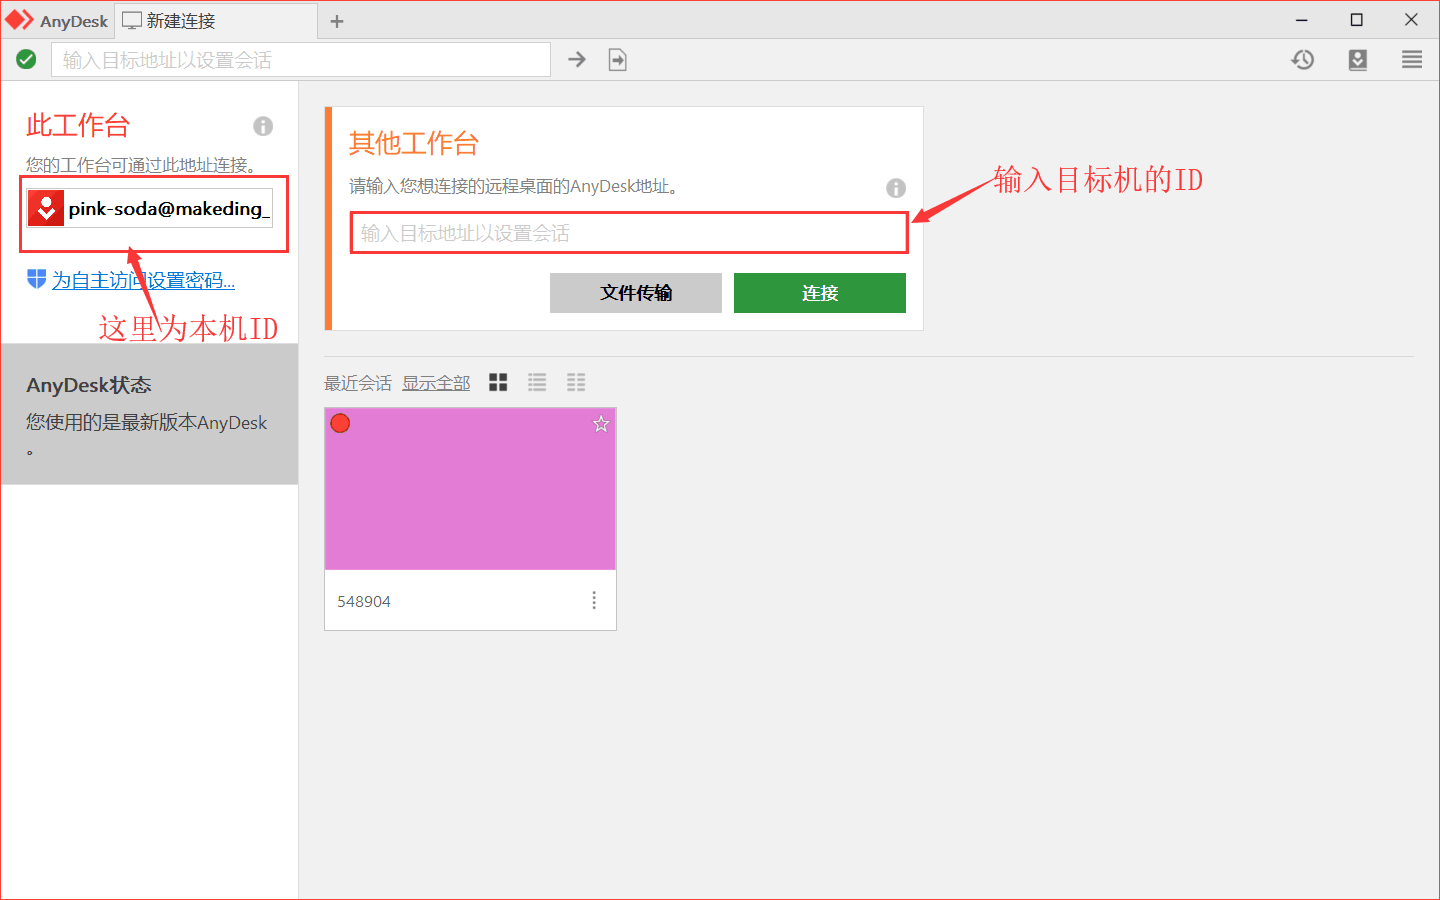The image size is (1440, 900).
Task: Select the 新建连接 tab
Action: coord(180,20)
